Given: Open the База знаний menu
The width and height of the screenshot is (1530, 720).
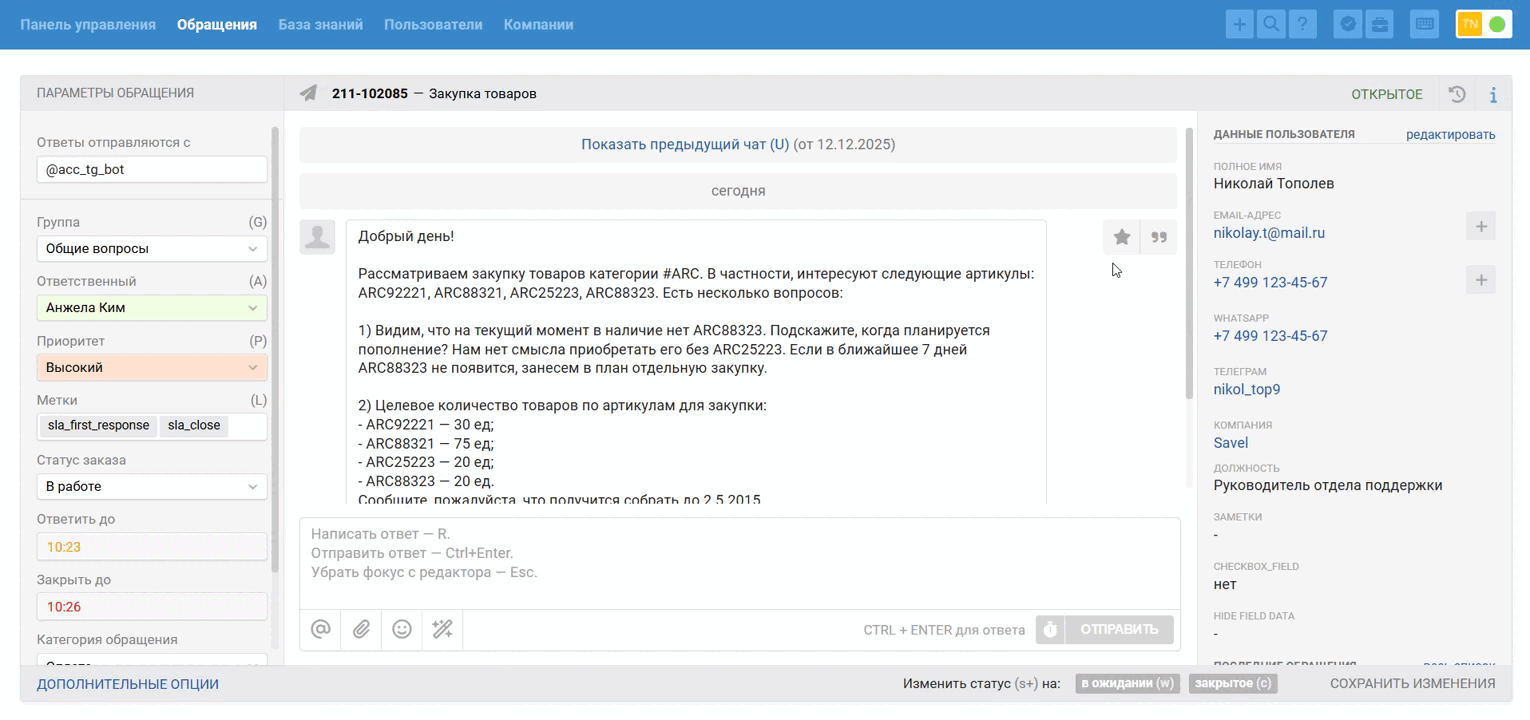Looking at the screenshot, I should pyautogui.click(x=320, y=25).
